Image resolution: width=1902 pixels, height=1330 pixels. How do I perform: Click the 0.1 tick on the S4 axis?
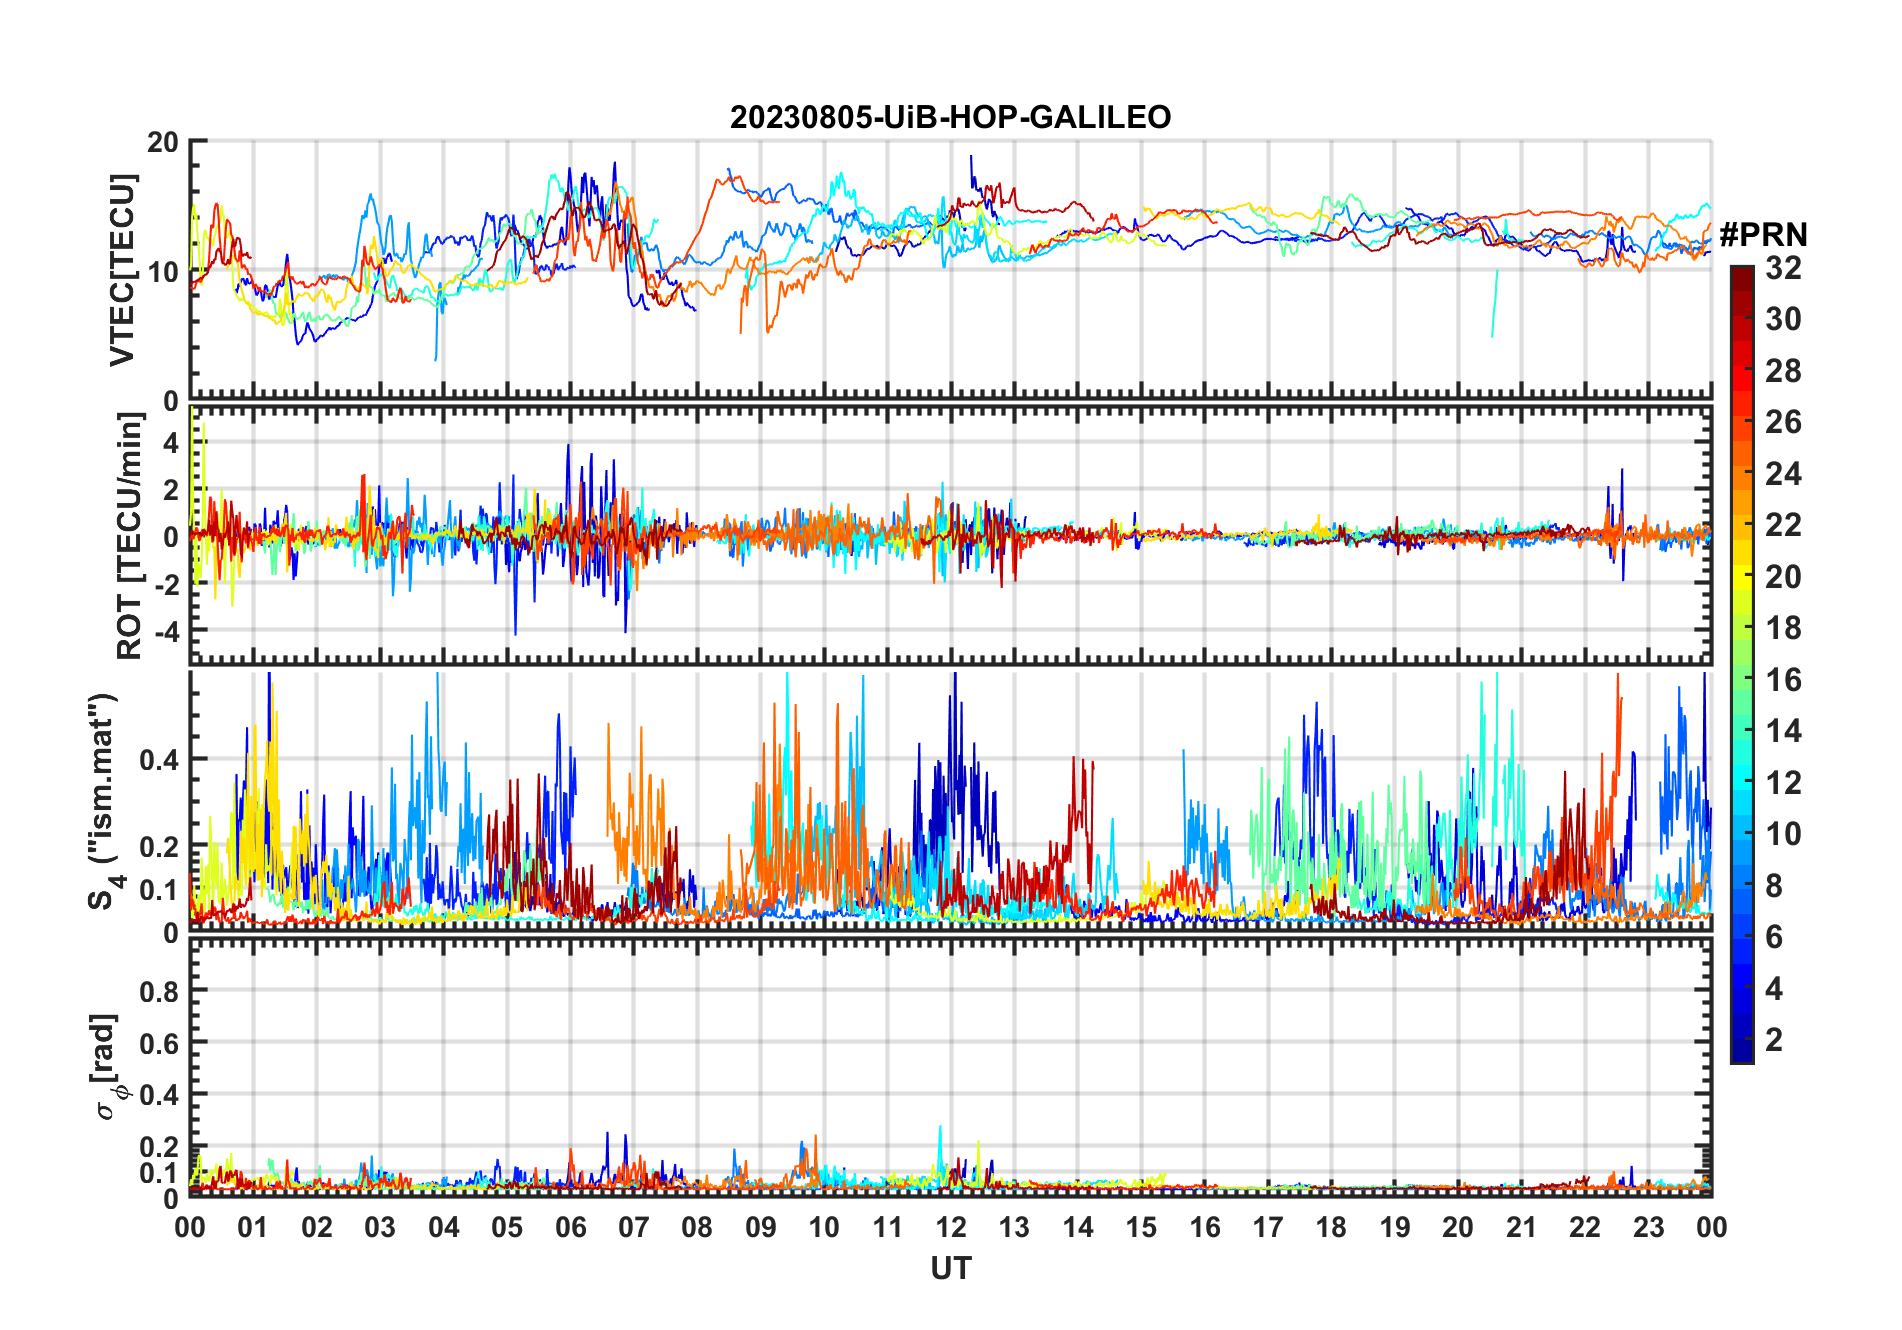[159, 890]
